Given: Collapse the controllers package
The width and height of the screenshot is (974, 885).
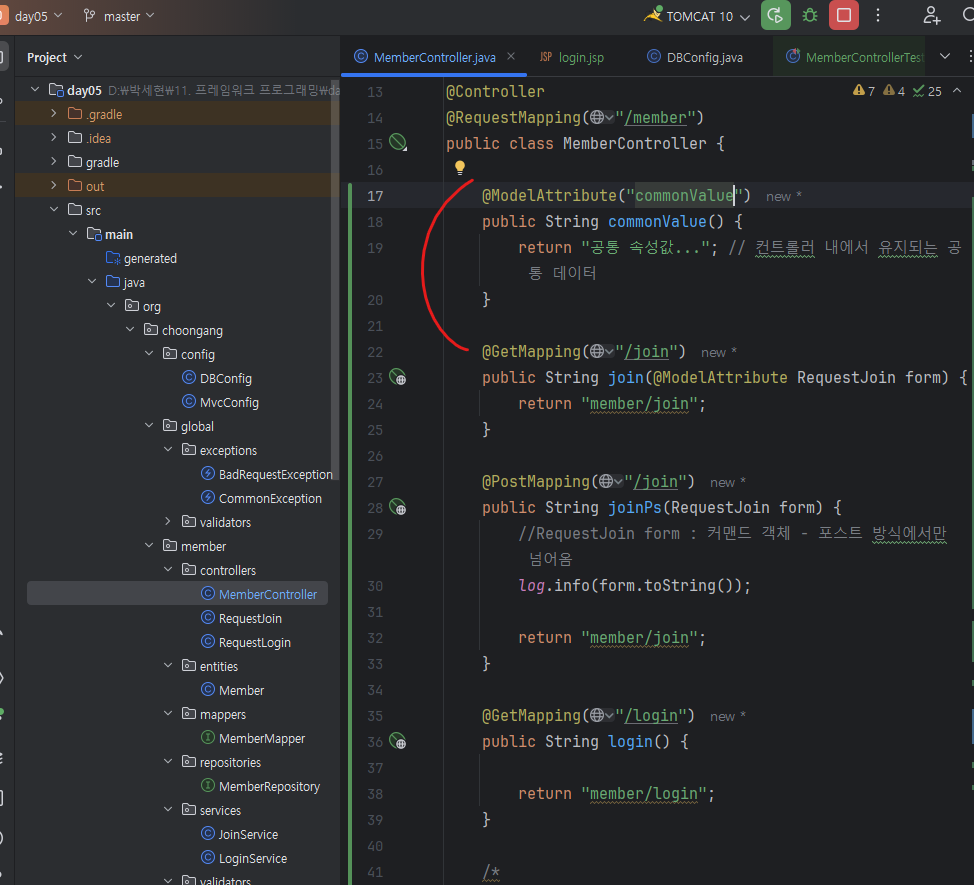Looking at the screenshot, I should (x=168, y=570).
